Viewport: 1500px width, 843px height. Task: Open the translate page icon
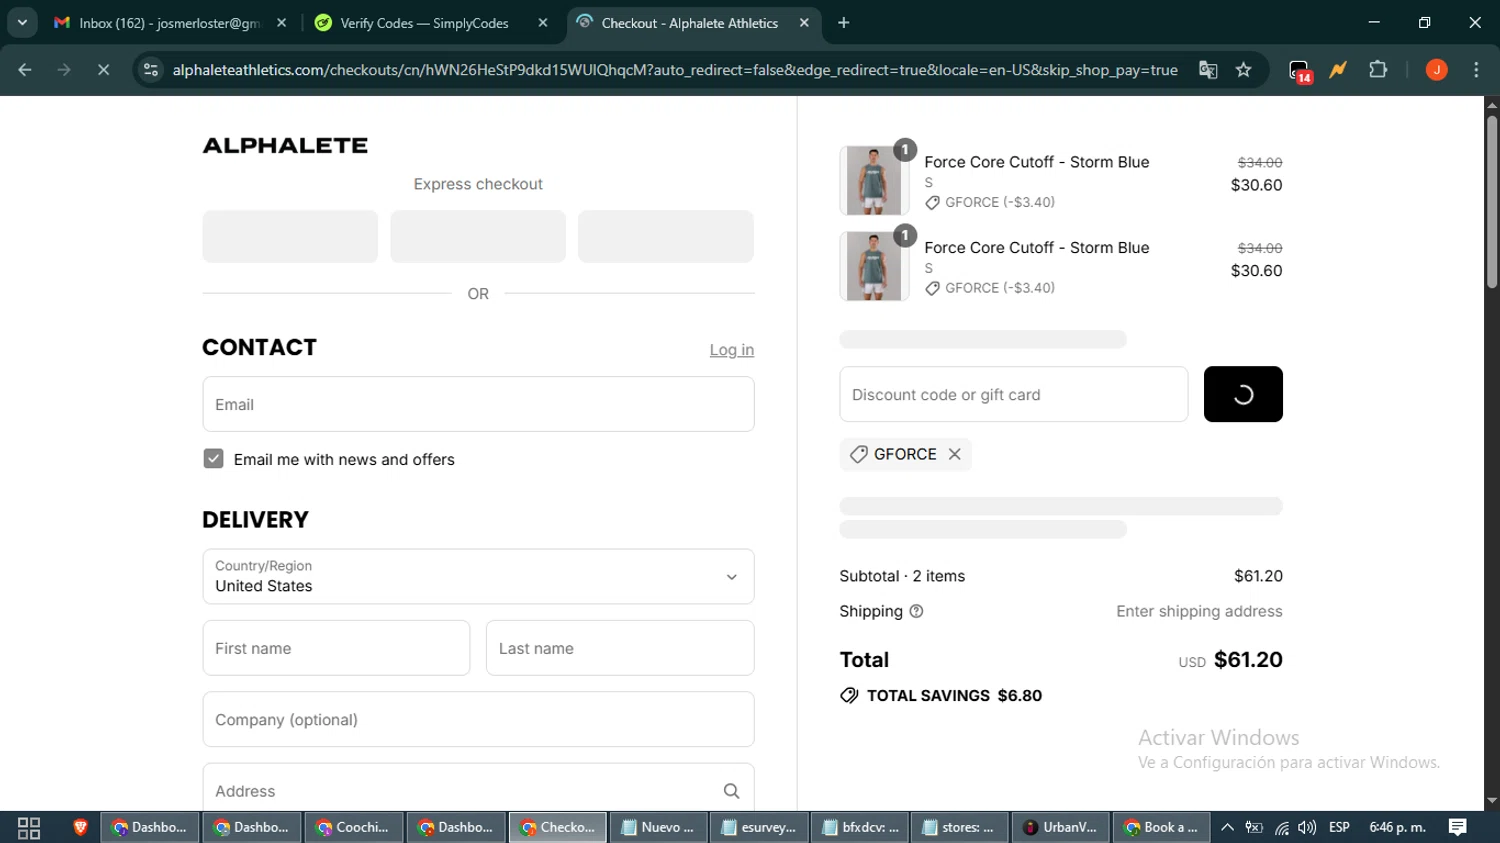pos(1208,70)
